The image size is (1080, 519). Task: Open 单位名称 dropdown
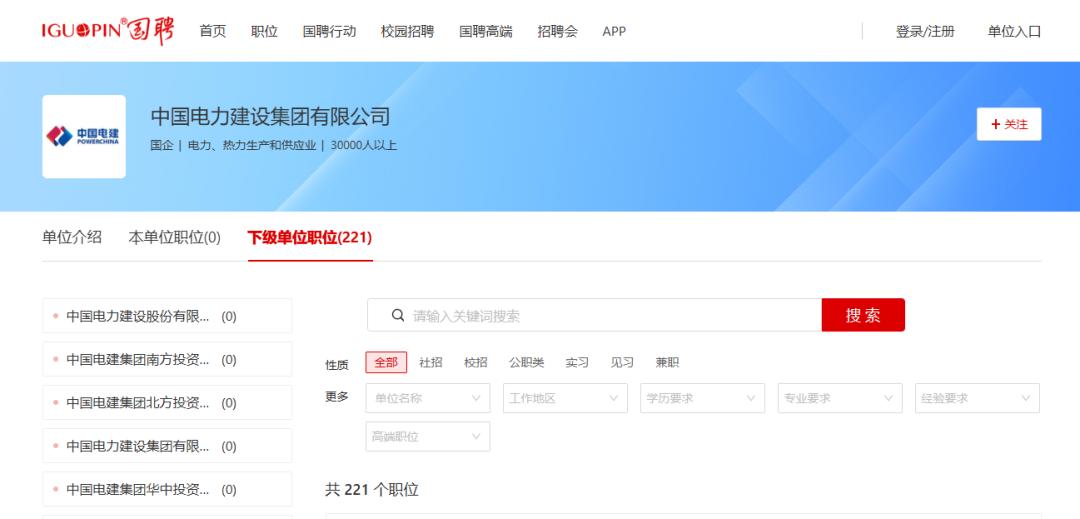(x=428, y=398)
